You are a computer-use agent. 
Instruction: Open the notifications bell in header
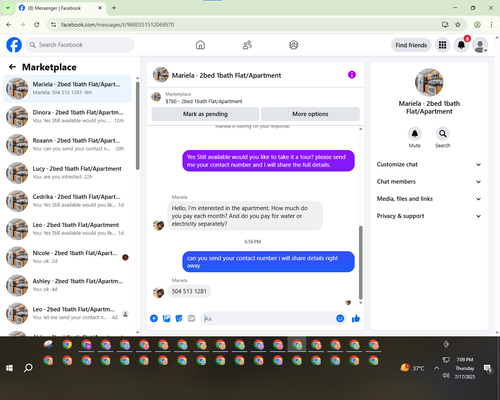point(461,45)
